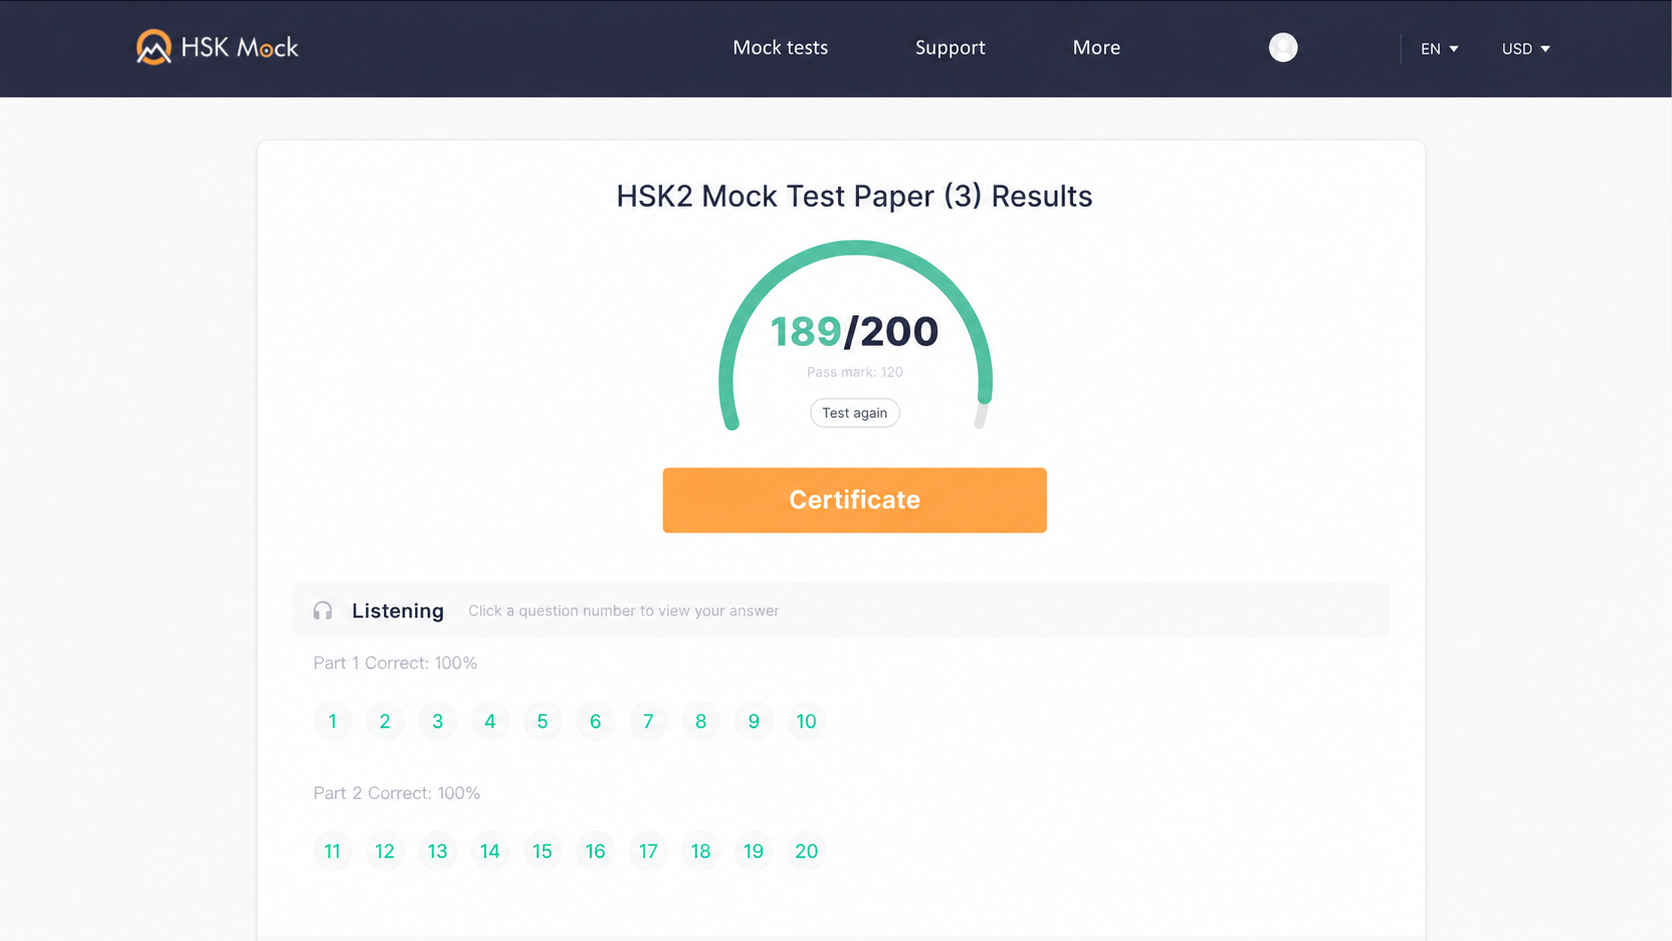Expand the USD currency dropdown
Image resolution: width=1672 pixels, height=941 pixels.
[1525, 48]
